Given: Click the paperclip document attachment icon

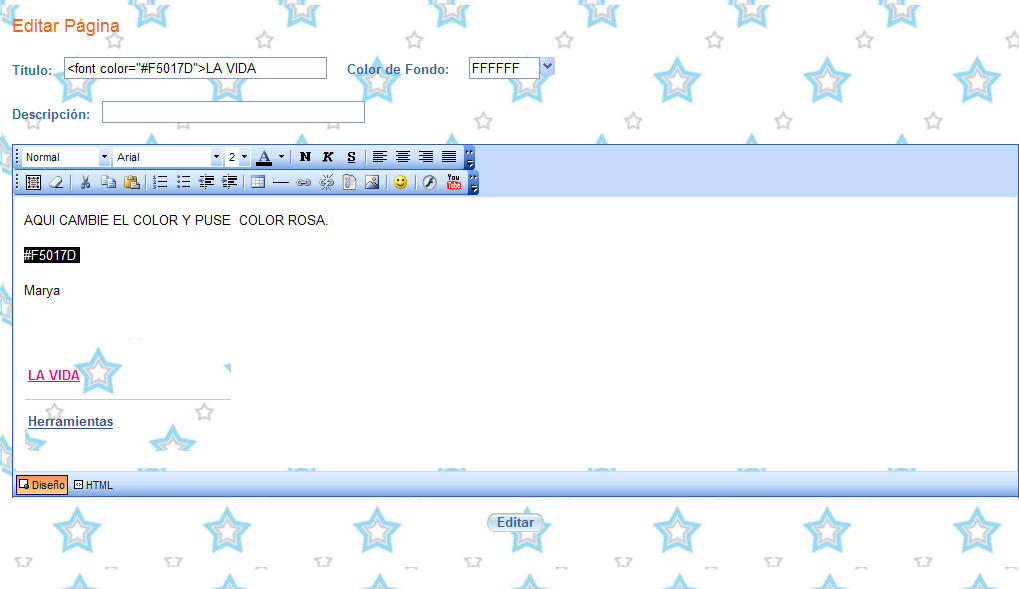Looking at the screenshot, I should 350,183.
